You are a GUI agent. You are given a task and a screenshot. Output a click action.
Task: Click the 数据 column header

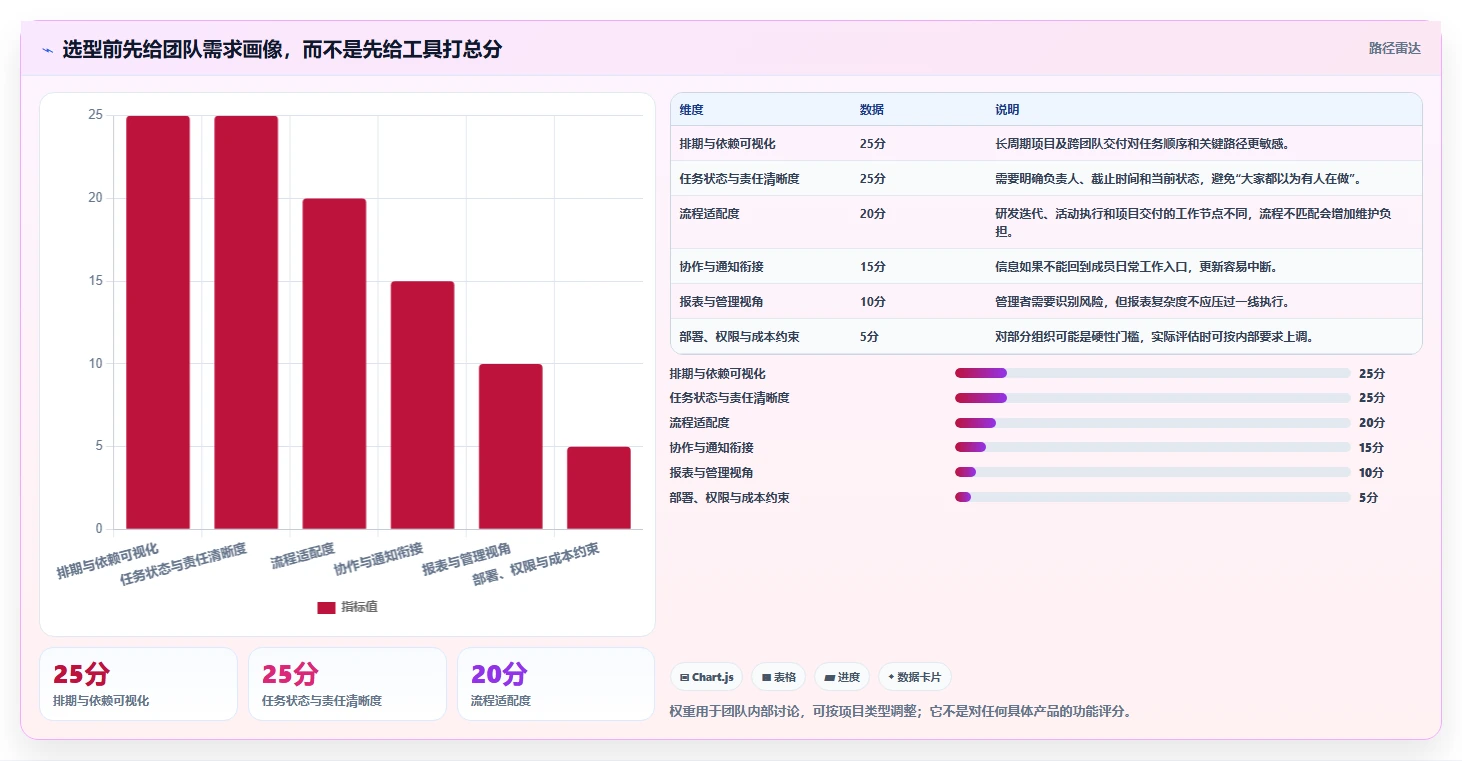[871, 110]
